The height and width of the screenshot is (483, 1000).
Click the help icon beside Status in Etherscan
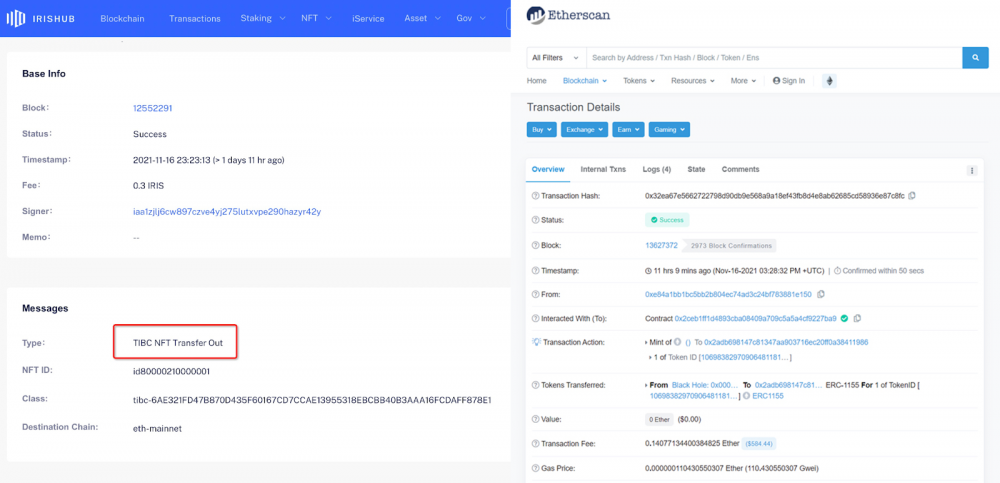pos(535,219)
